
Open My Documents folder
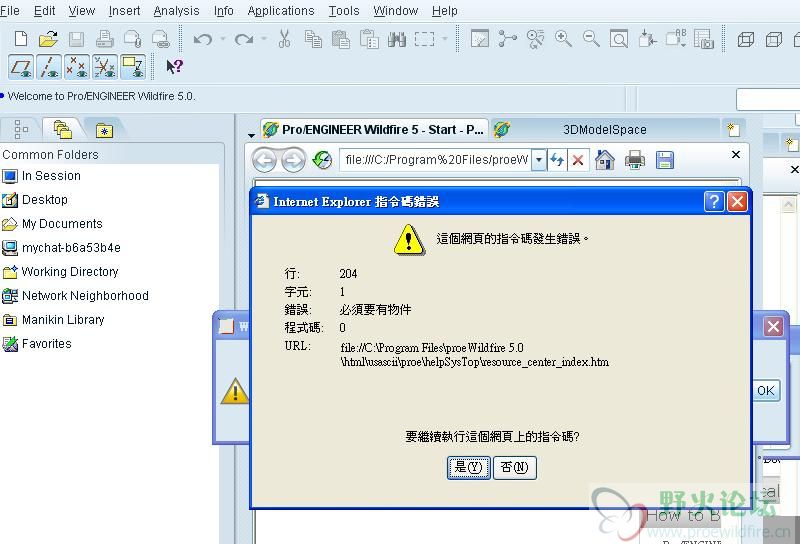(52, 224)
